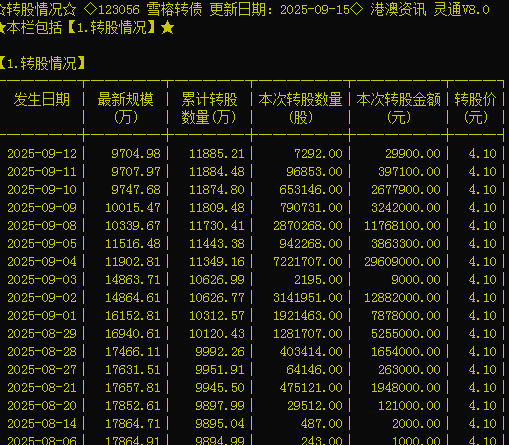Click the update date 2025-09-15
The width and height of the screenshot is (509, 445).
[x=315, y=10]
